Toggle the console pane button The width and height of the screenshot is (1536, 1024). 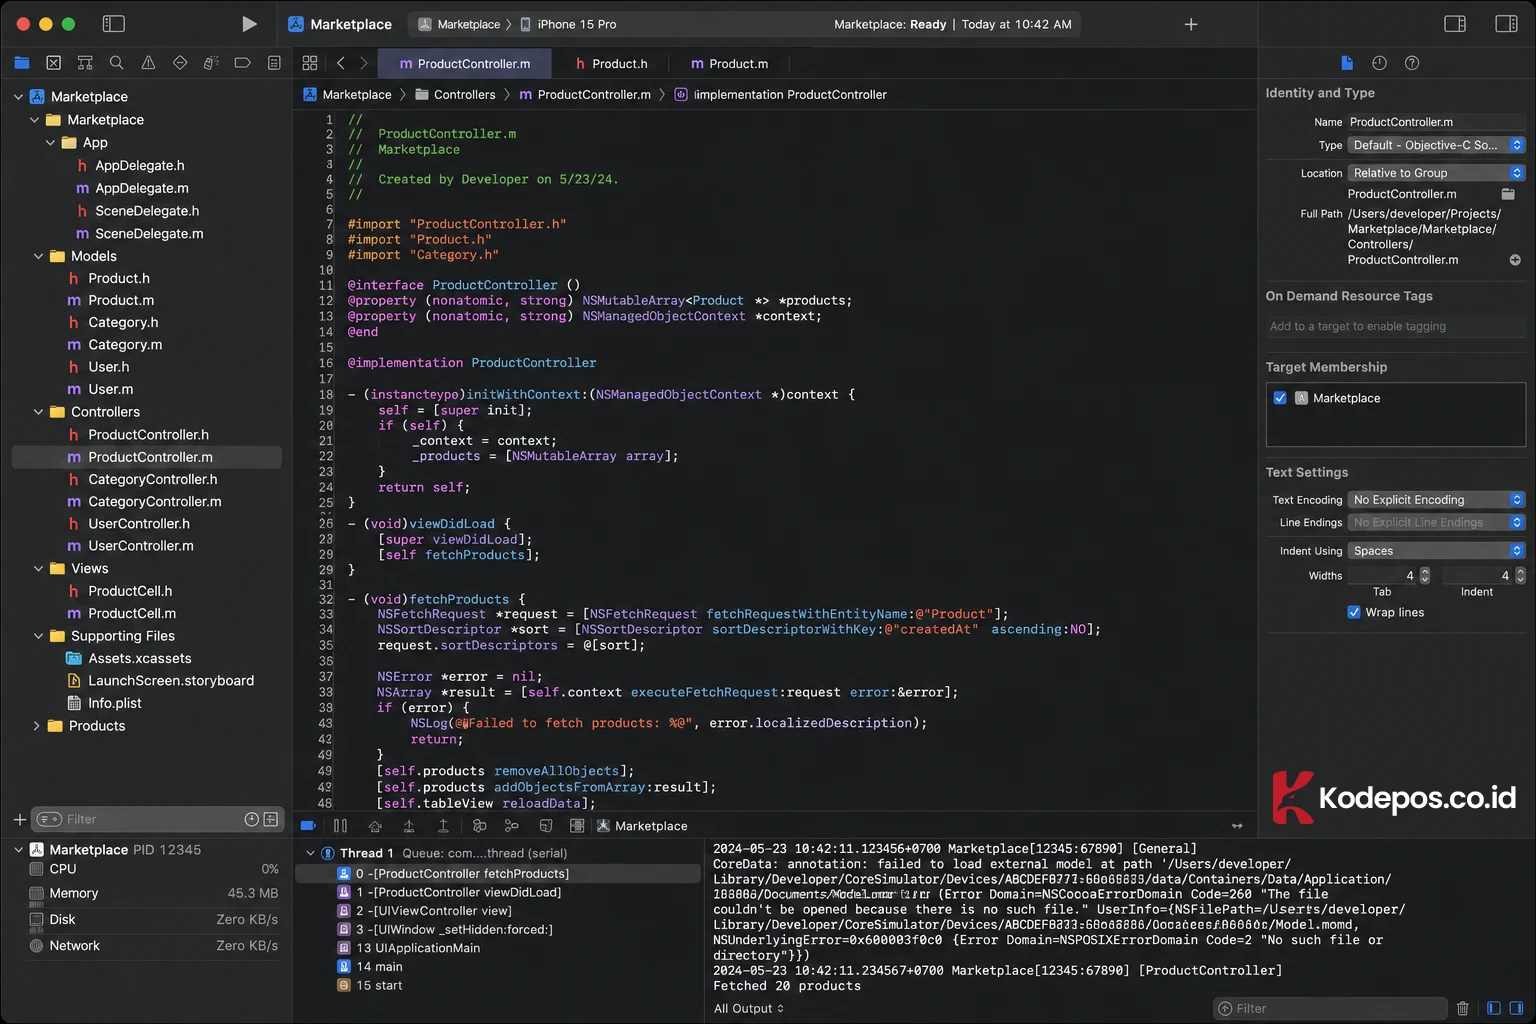(x=1516, y=1008)
